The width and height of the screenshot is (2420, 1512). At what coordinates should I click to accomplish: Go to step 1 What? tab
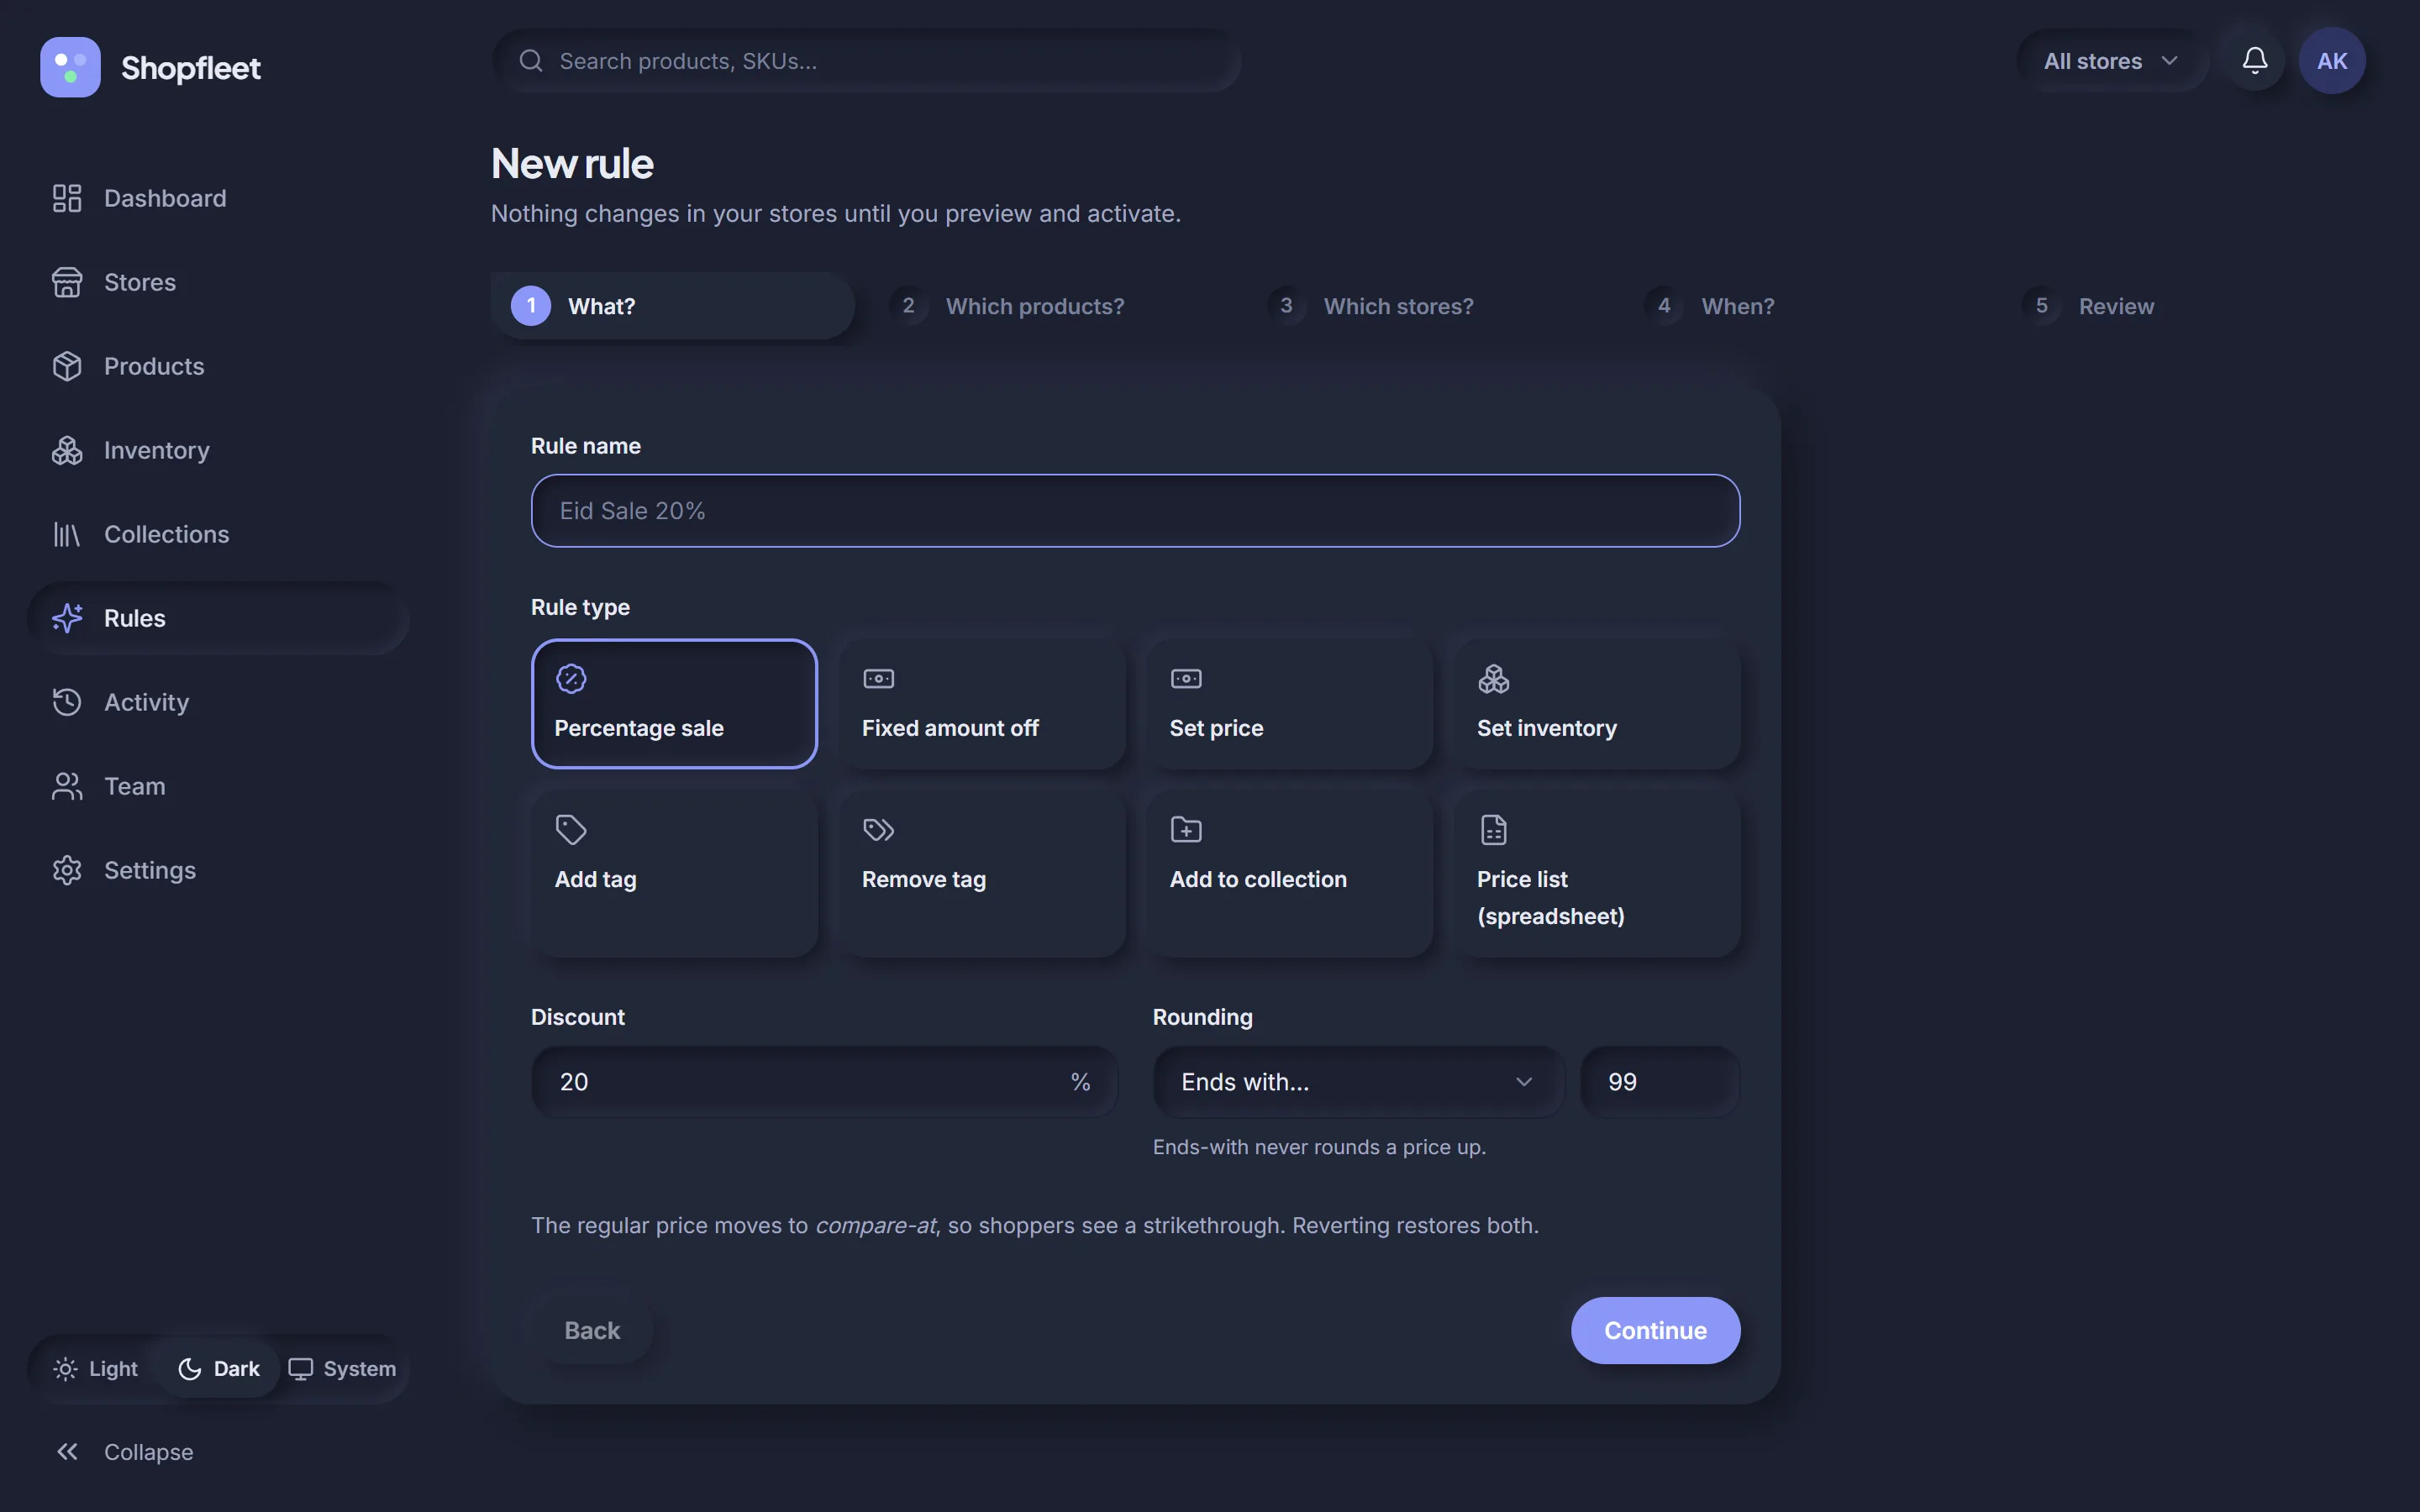click(672, 306)
